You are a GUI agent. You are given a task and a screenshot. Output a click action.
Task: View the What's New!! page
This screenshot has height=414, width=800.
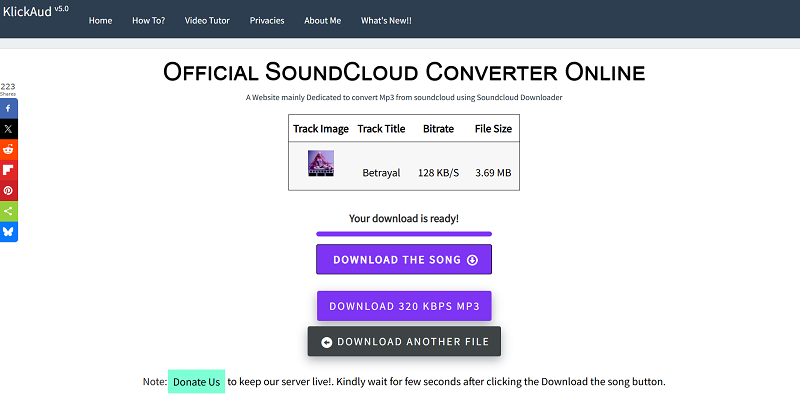point(386,20)
